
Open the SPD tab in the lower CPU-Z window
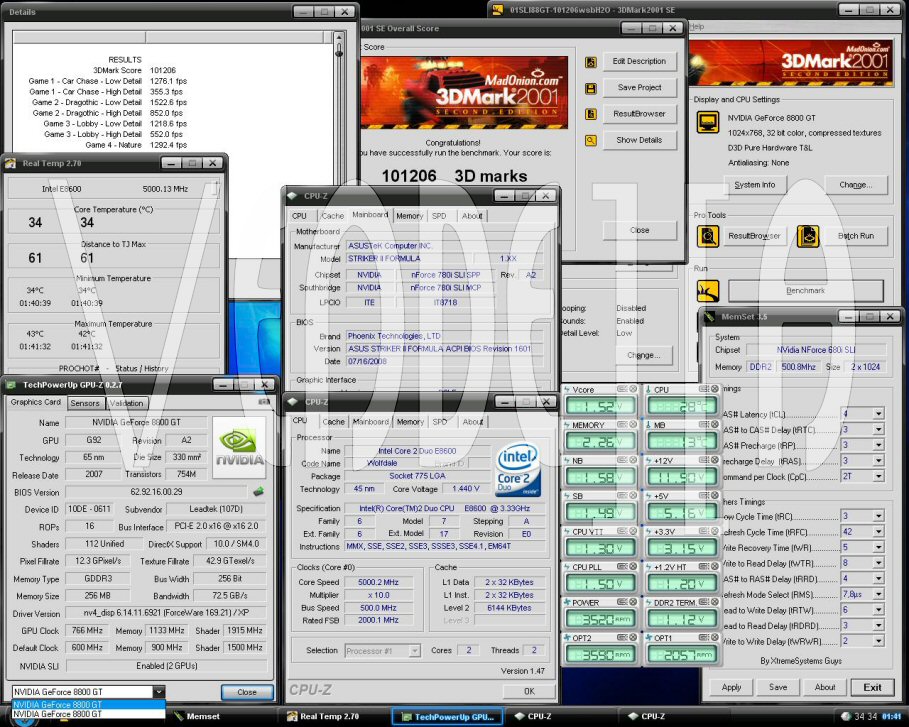click(x=439, y=422)
